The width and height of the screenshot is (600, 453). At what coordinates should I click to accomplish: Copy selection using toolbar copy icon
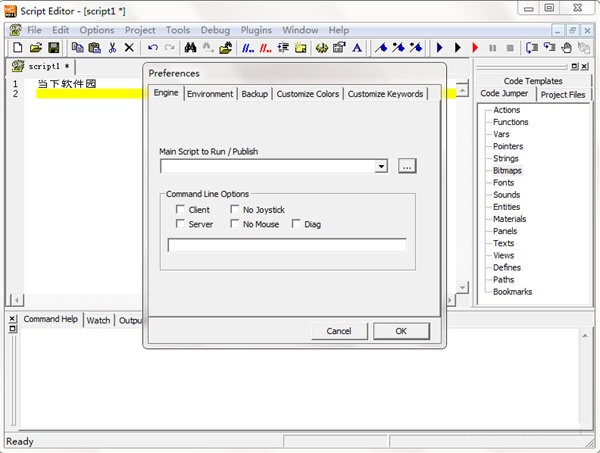[78, 48]
